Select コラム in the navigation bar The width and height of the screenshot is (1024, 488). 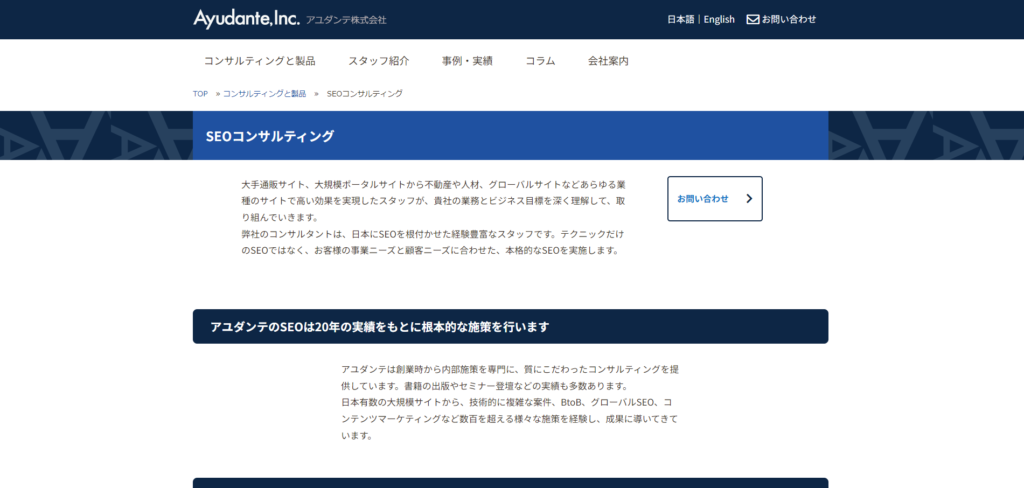540,61
